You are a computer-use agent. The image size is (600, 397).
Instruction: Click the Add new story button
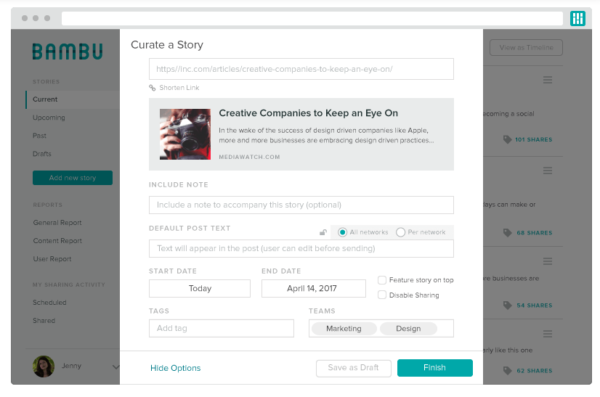coord(72,178)
